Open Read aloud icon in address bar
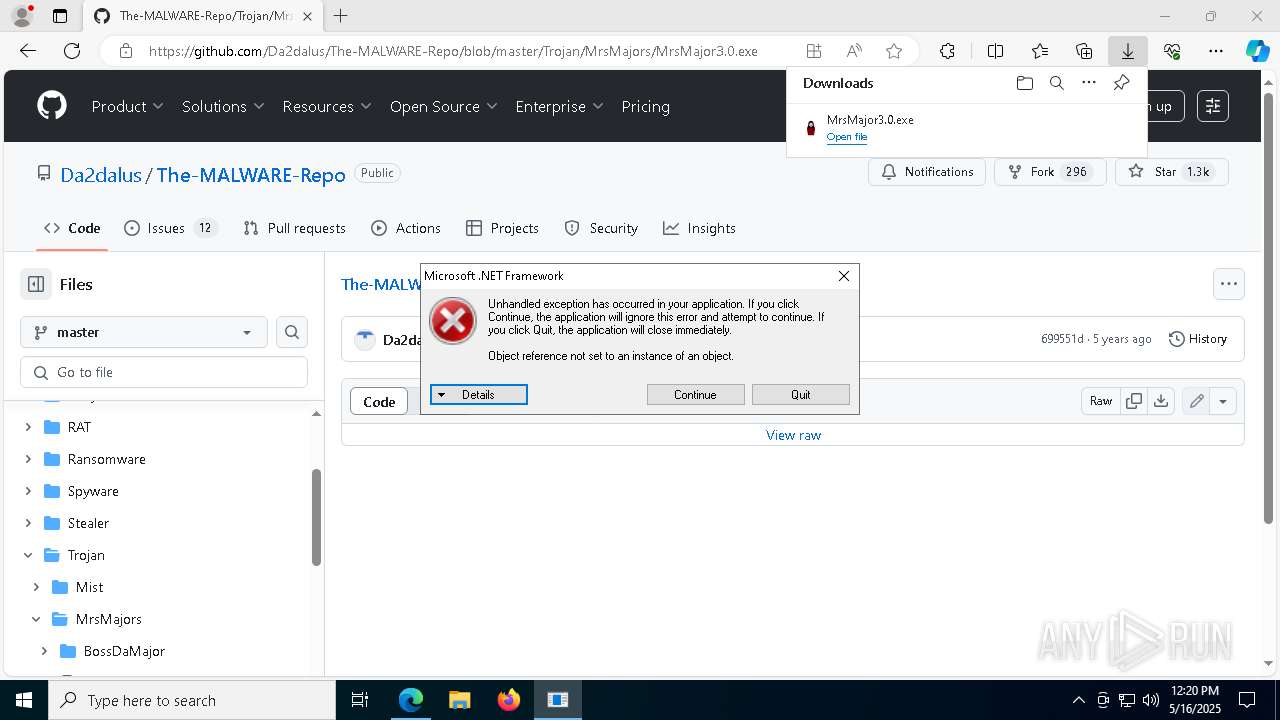 click(x=854, y=51)
